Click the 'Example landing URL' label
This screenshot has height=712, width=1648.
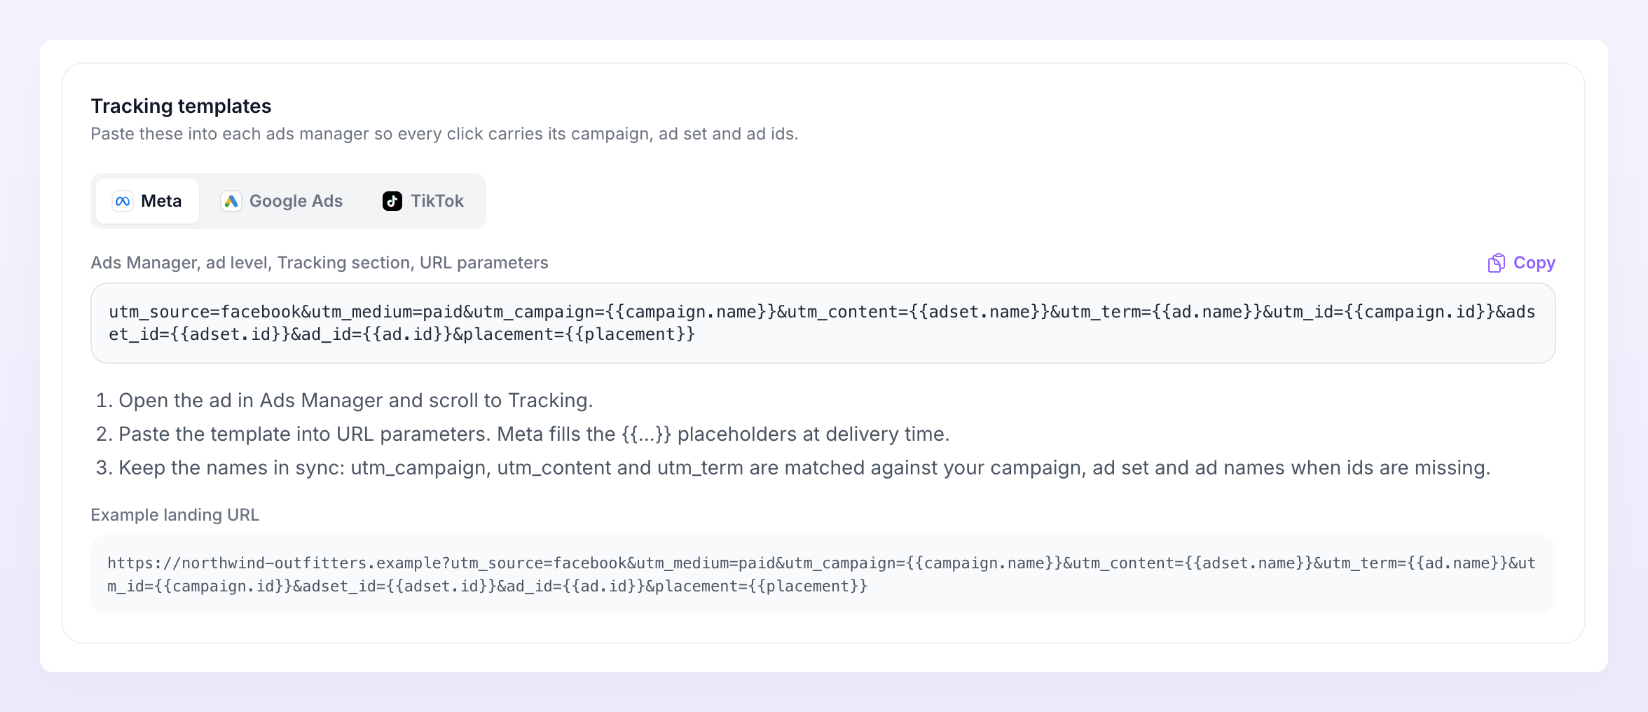[x=175, y=515]
